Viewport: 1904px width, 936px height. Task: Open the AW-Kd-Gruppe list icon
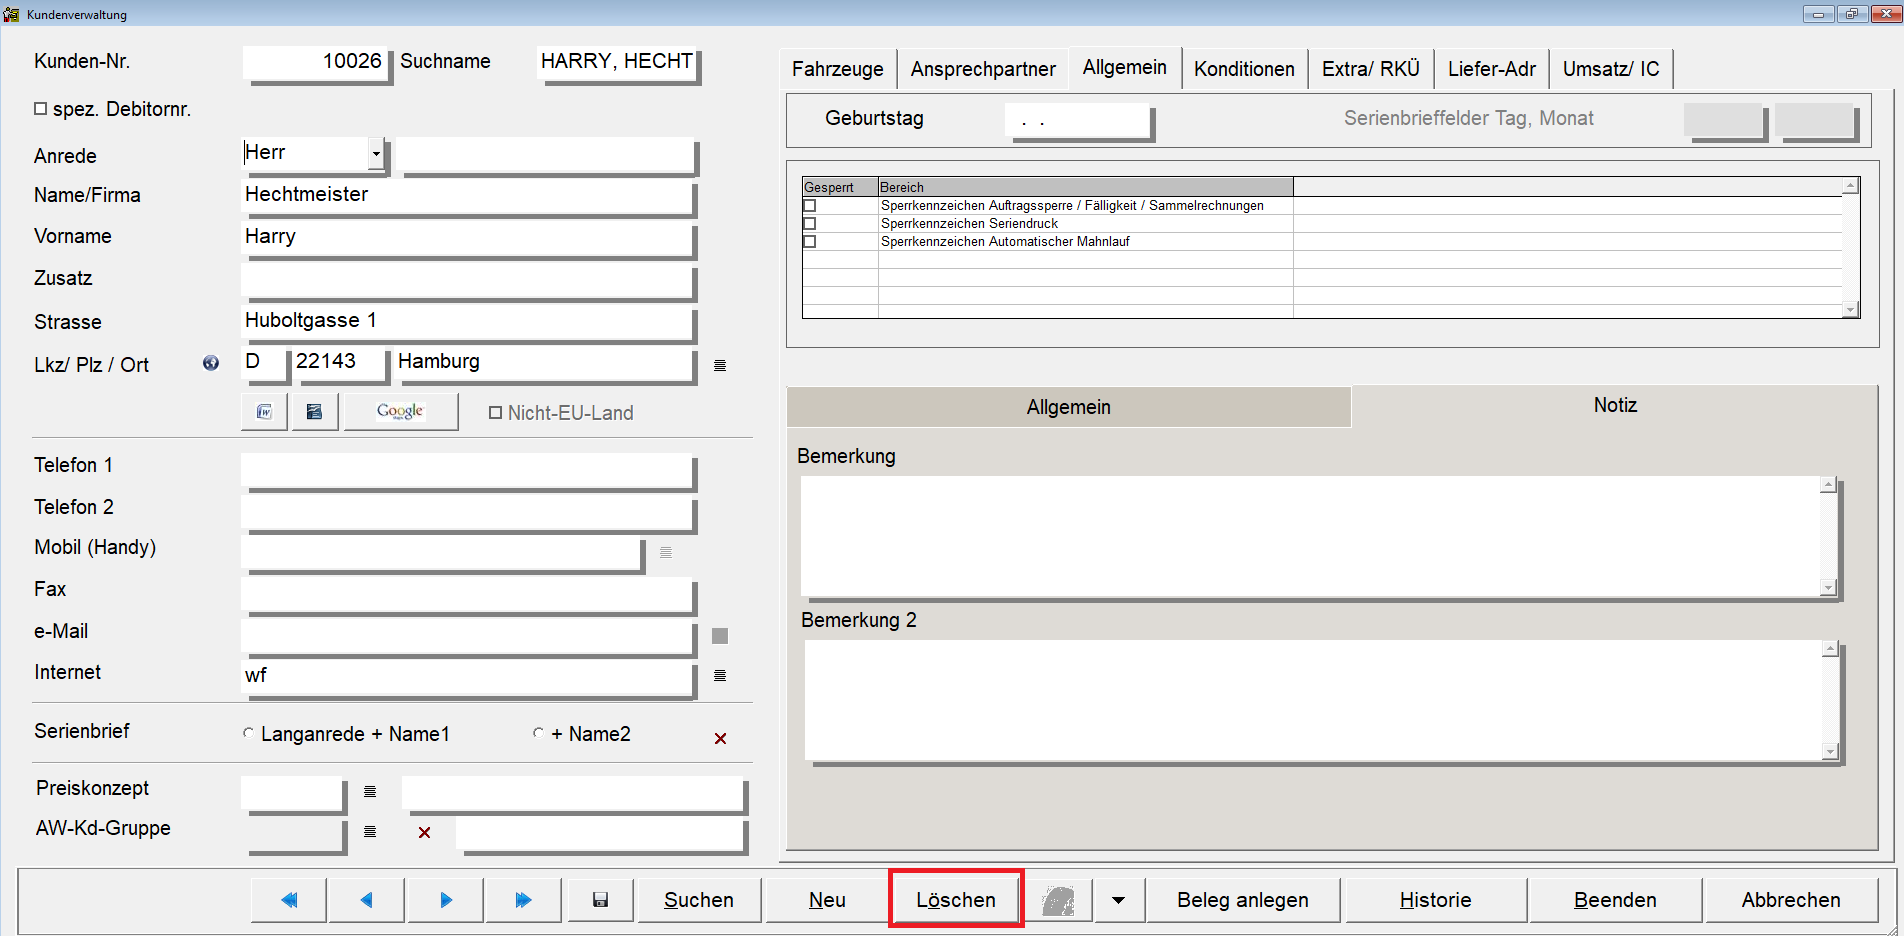[370, 832]
